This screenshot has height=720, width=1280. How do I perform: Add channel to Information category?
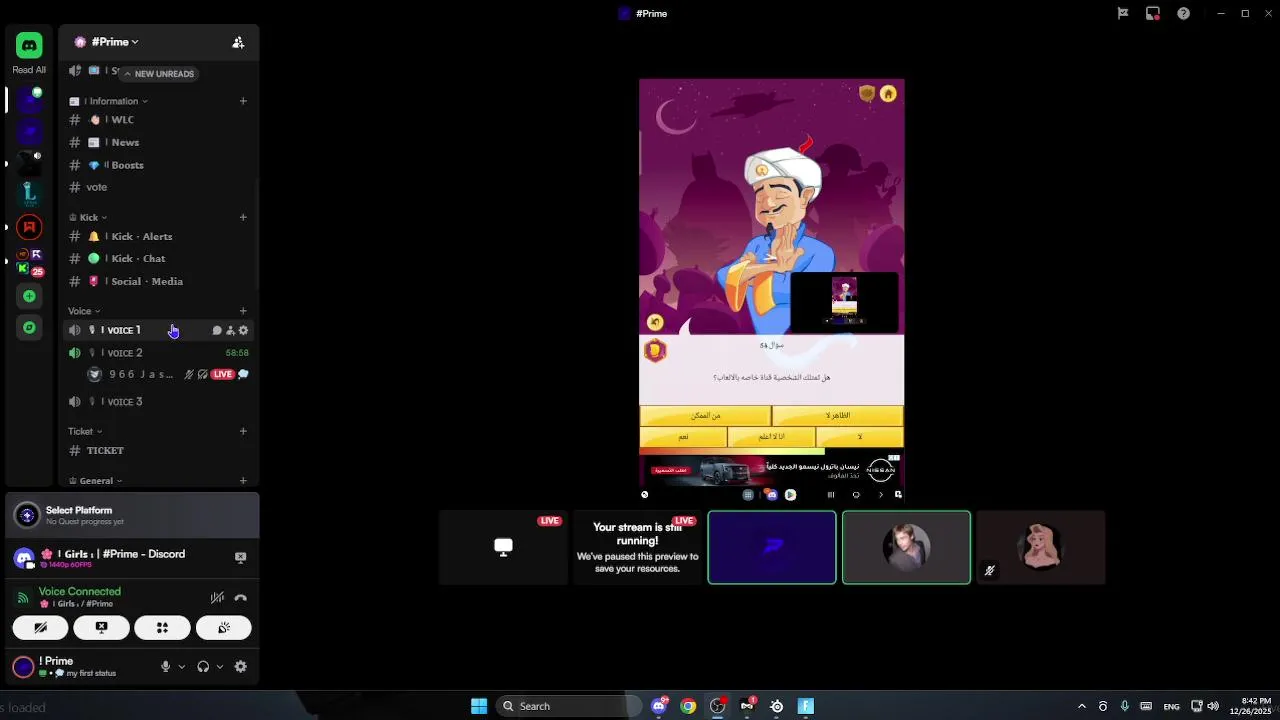click(243, 101)
